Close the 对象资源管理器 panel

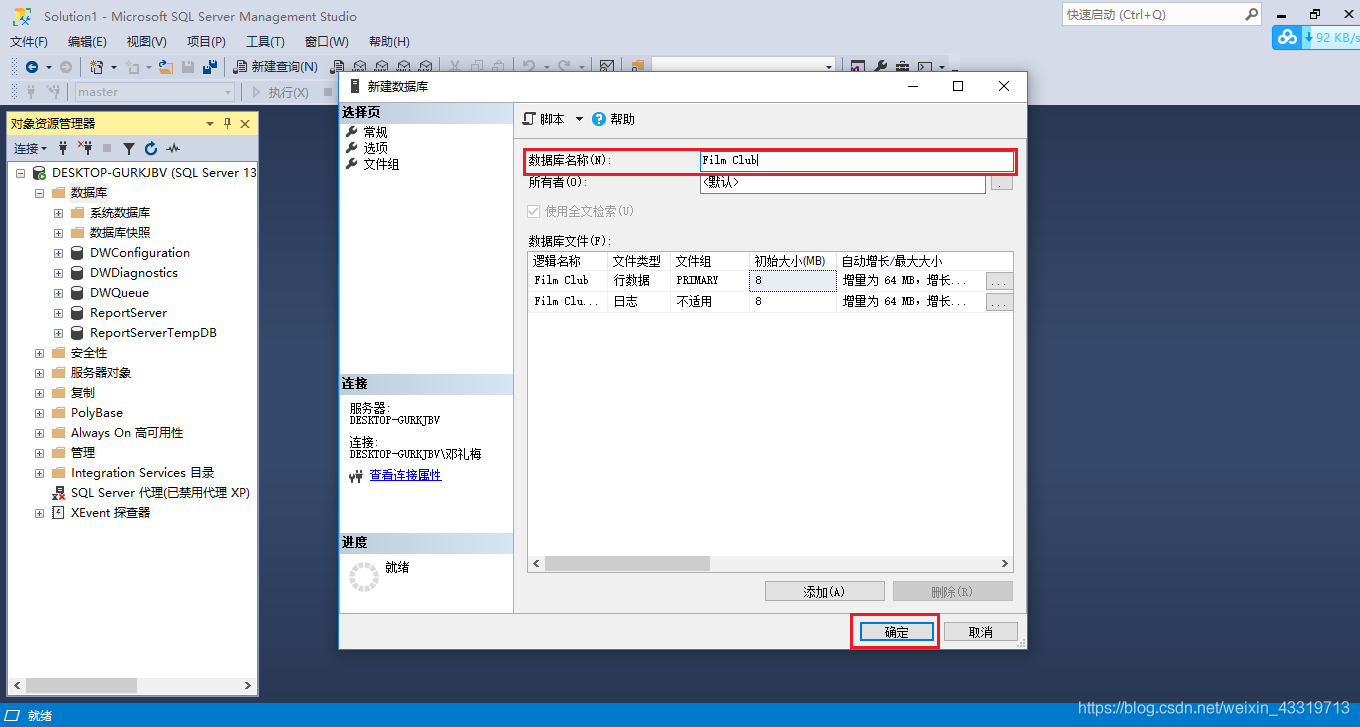click(245, 123)
